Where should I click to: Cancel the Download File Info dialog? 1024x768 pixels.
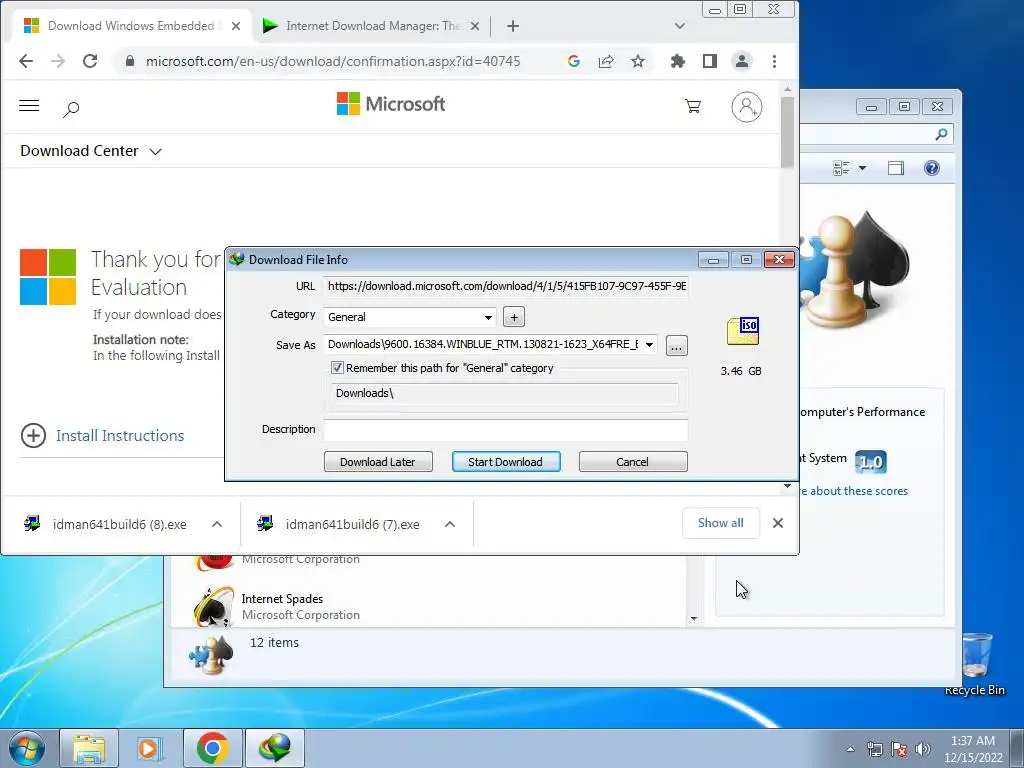[633, 462]
